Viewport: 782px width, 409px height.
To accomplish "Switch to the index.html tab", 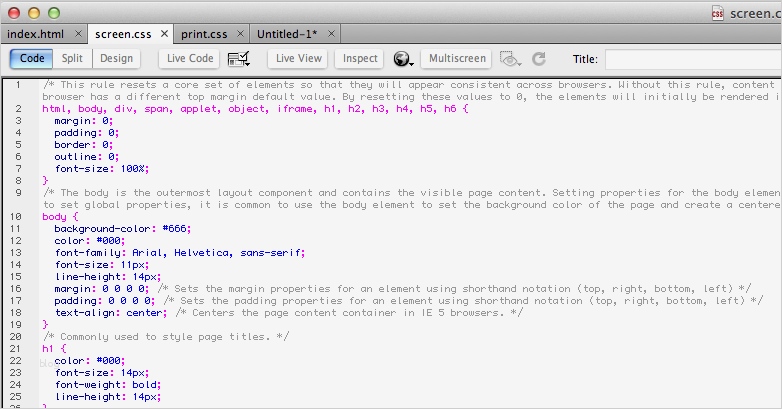I will 36,34.
